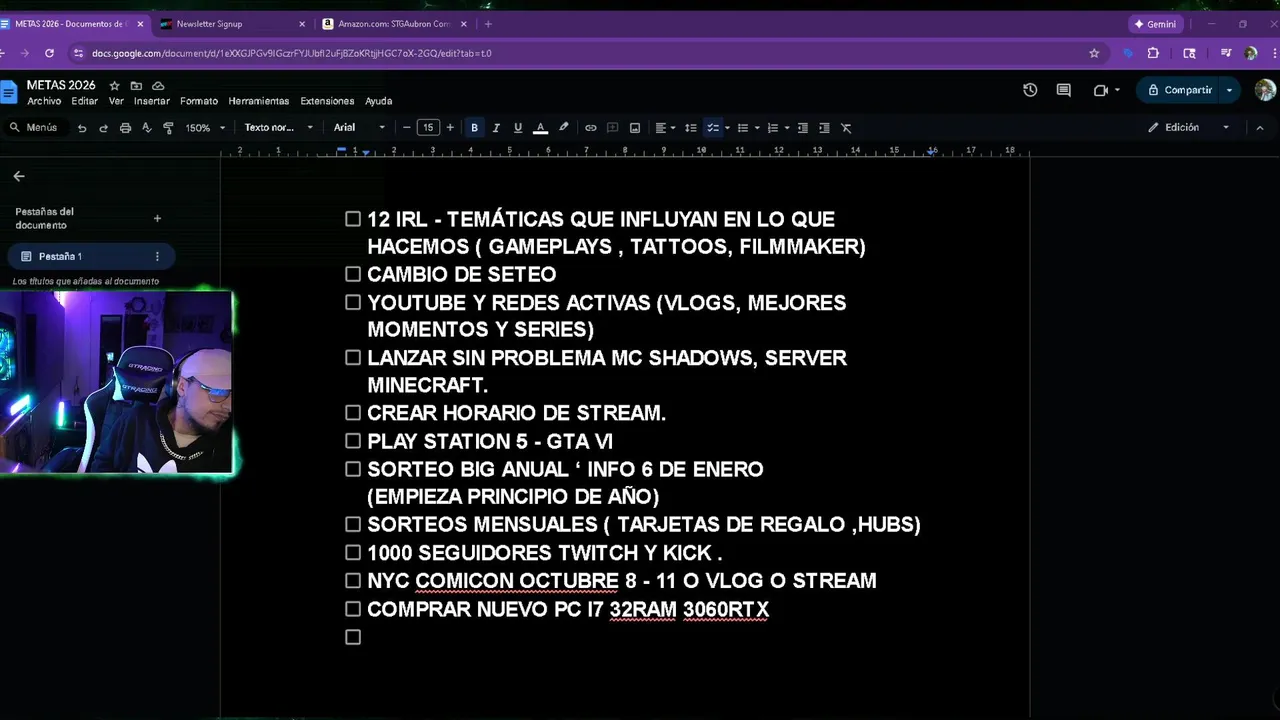The image size is (1280, 720).
Task: Move document using the folder icon
Action: point(136,86)
